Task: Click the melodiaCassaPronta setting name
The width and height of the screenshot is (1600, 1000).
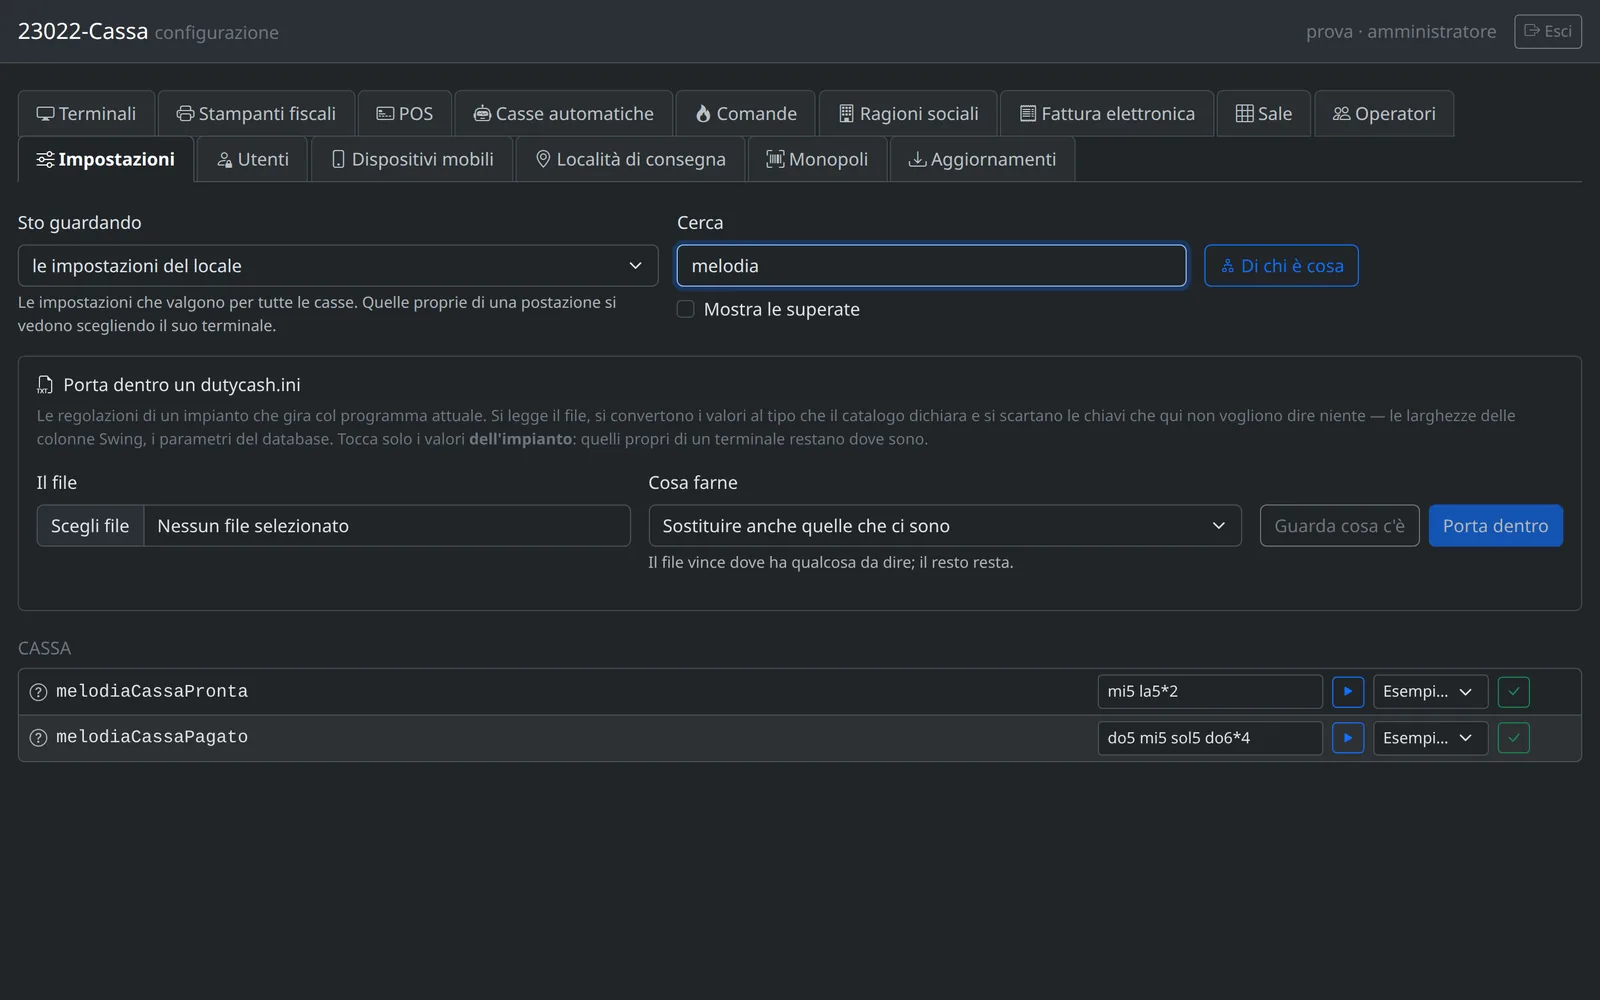Action: click(x=152, y=691)
